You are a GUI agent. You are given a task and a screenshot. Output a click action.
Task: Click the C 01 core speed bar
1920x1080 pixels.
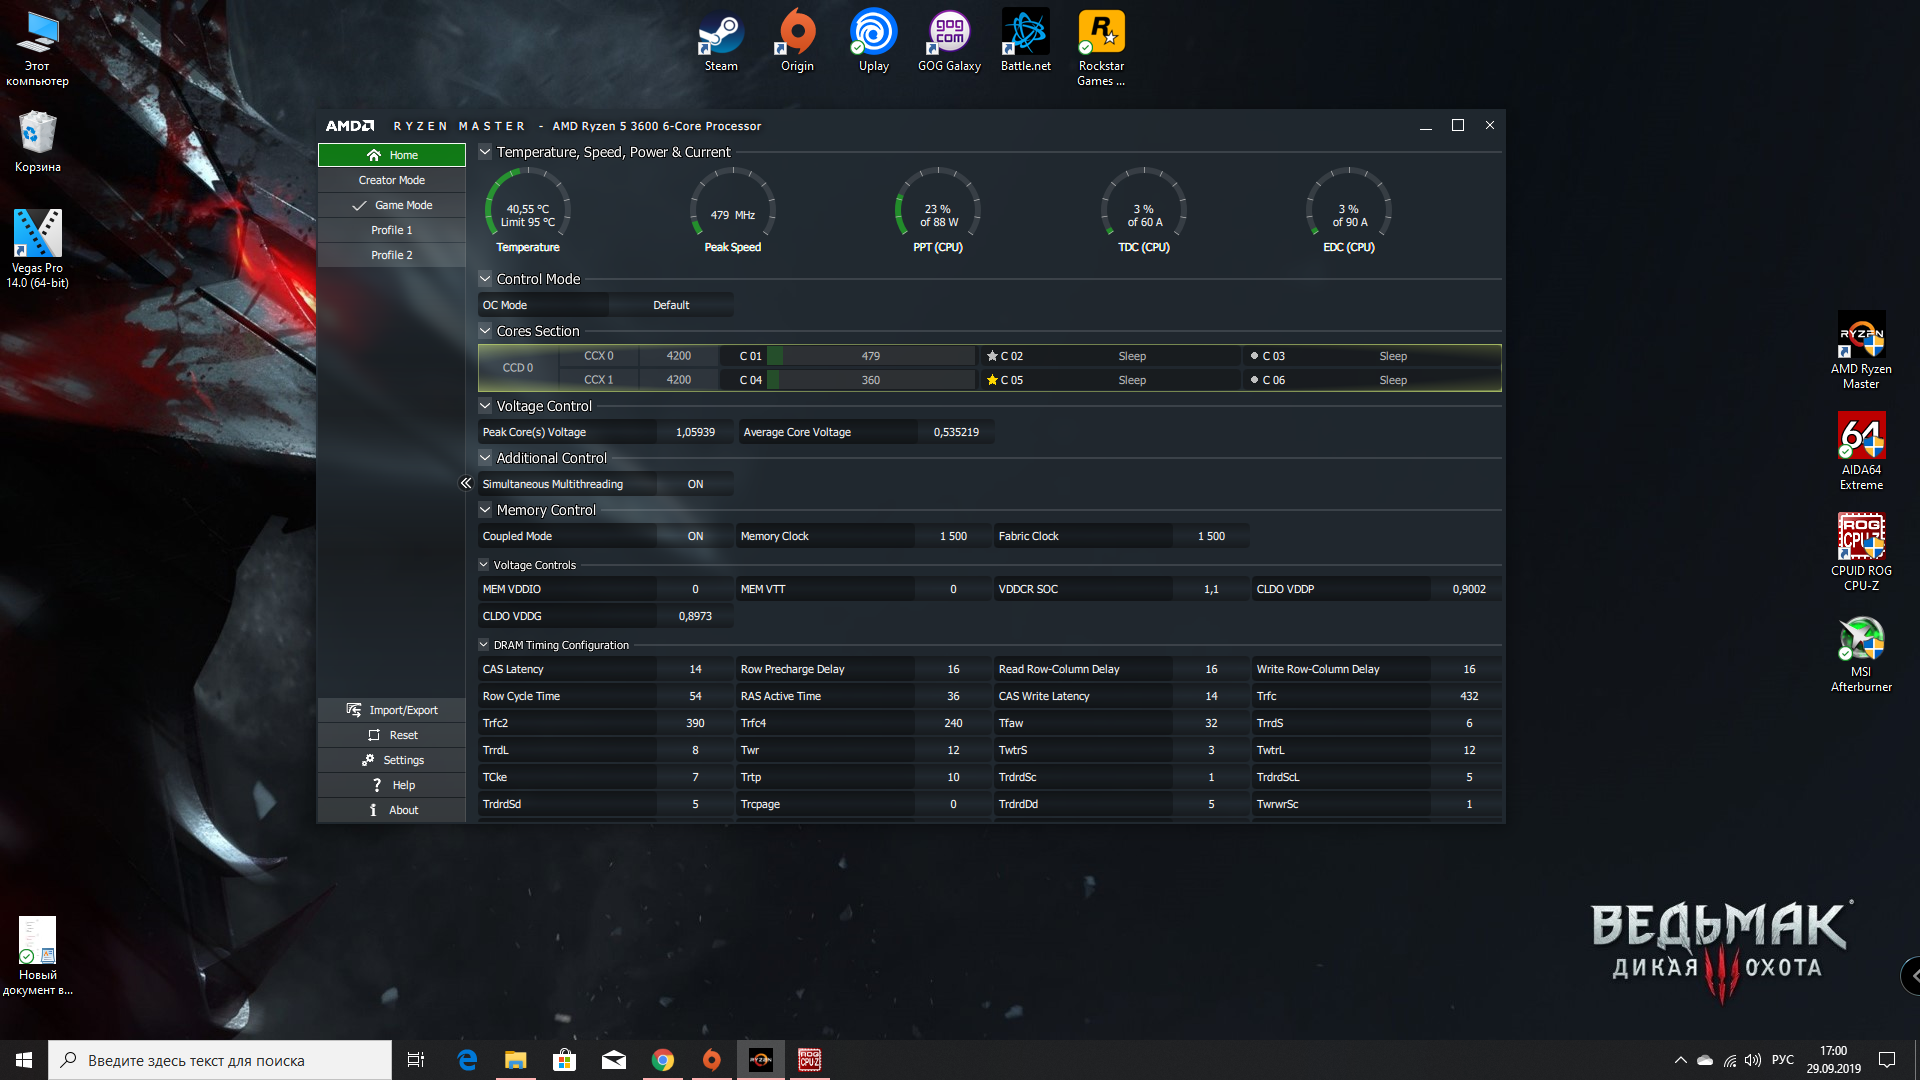tap(870, 356)
